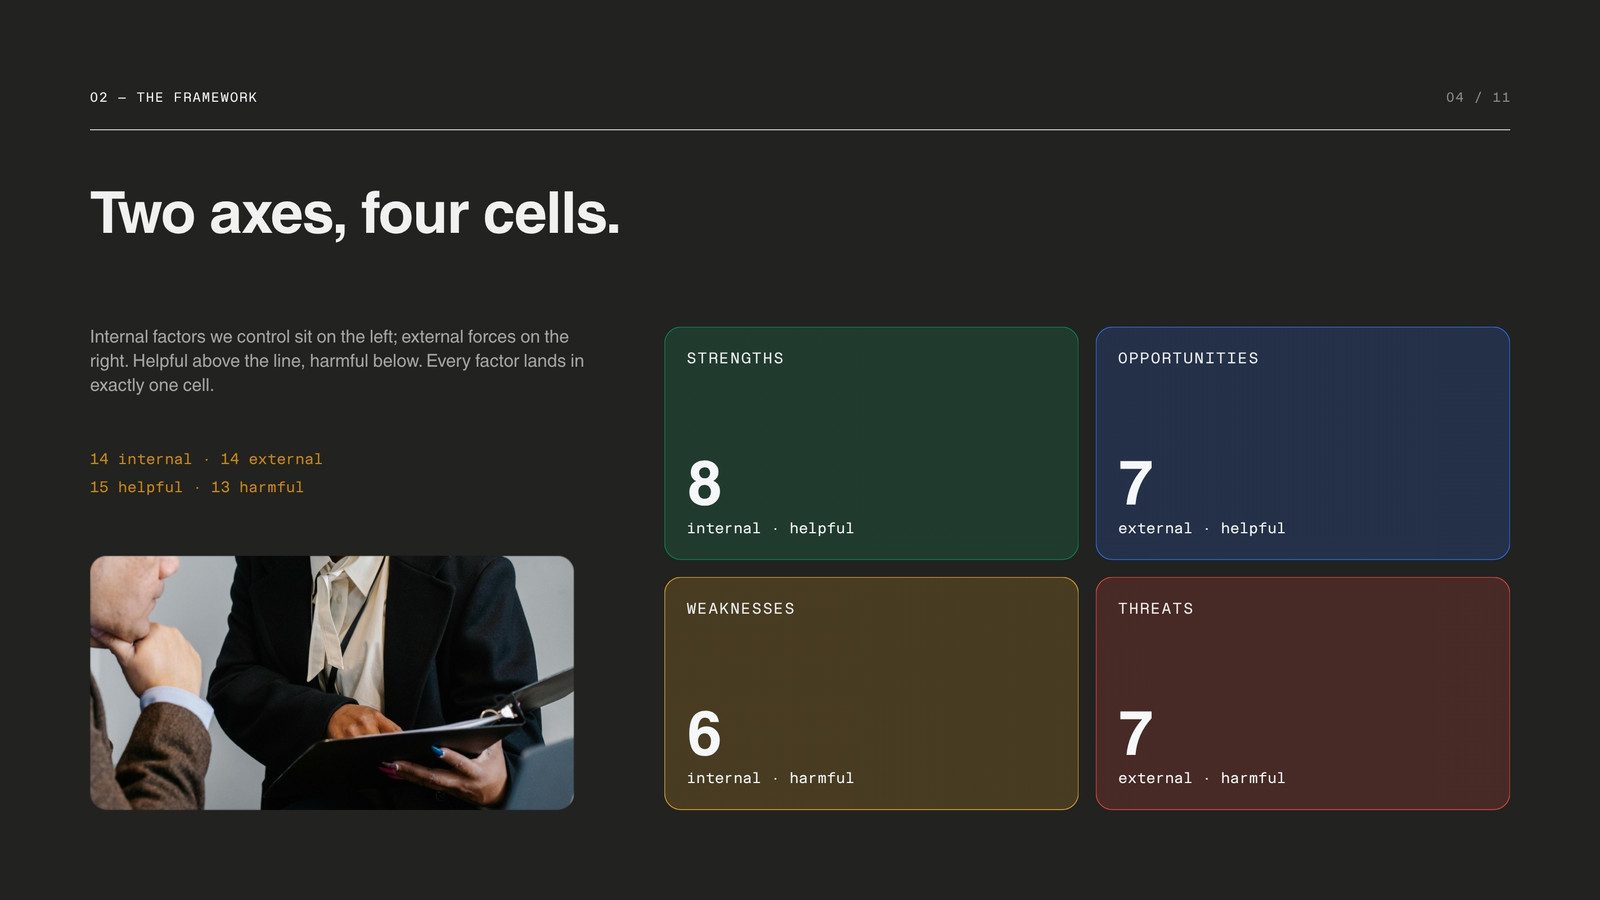Select the '14 internal · 14 external' line

[206, 459]
